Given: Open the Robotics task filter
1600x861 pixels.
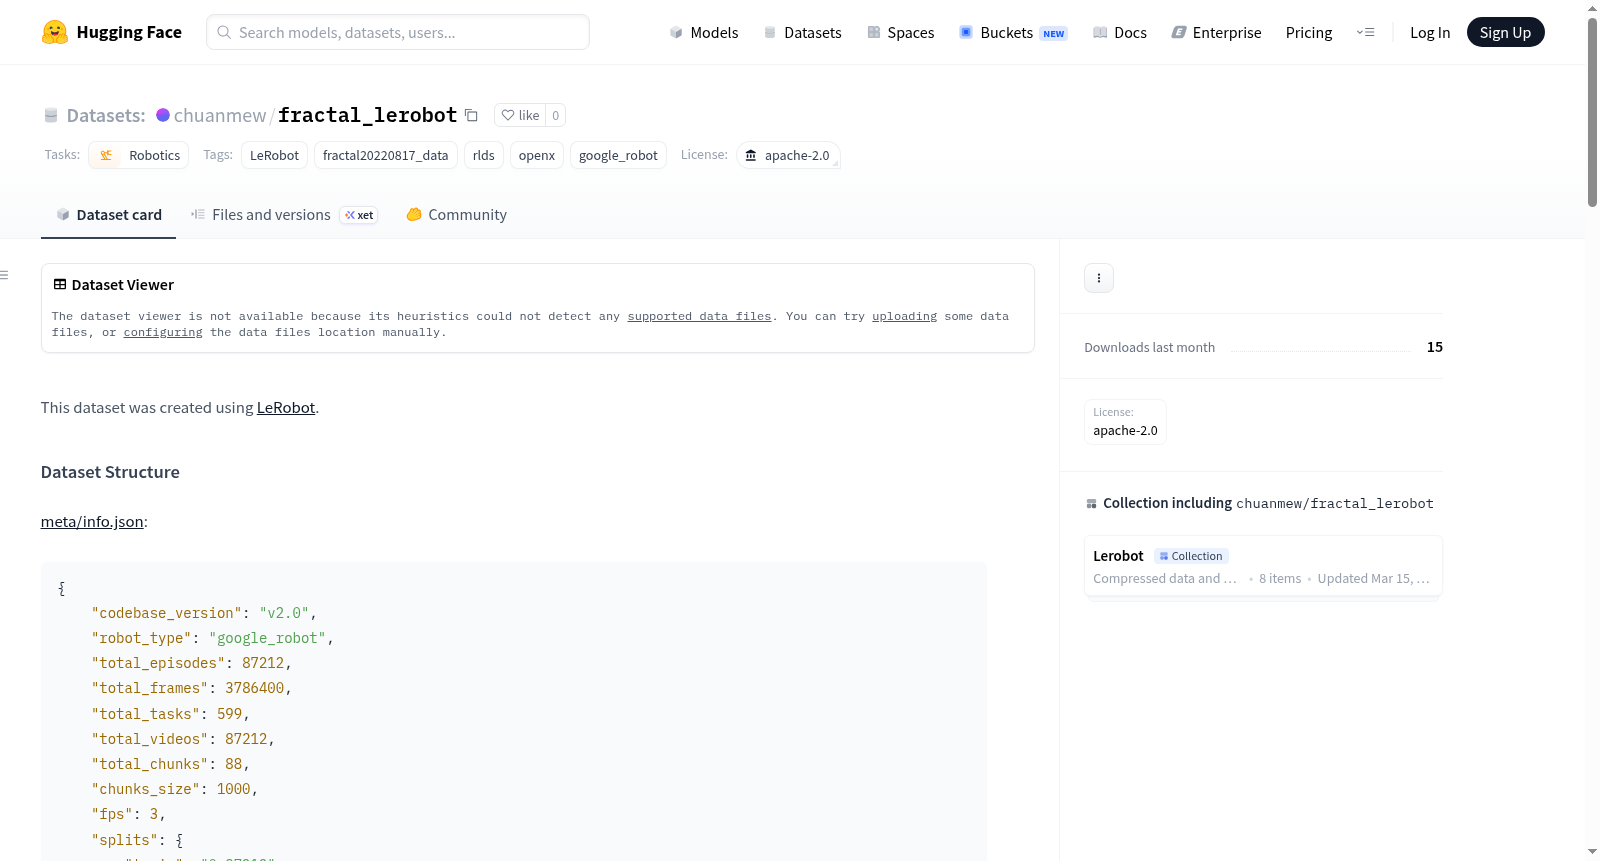Looking at the screenshot, I should click(139, 155).
